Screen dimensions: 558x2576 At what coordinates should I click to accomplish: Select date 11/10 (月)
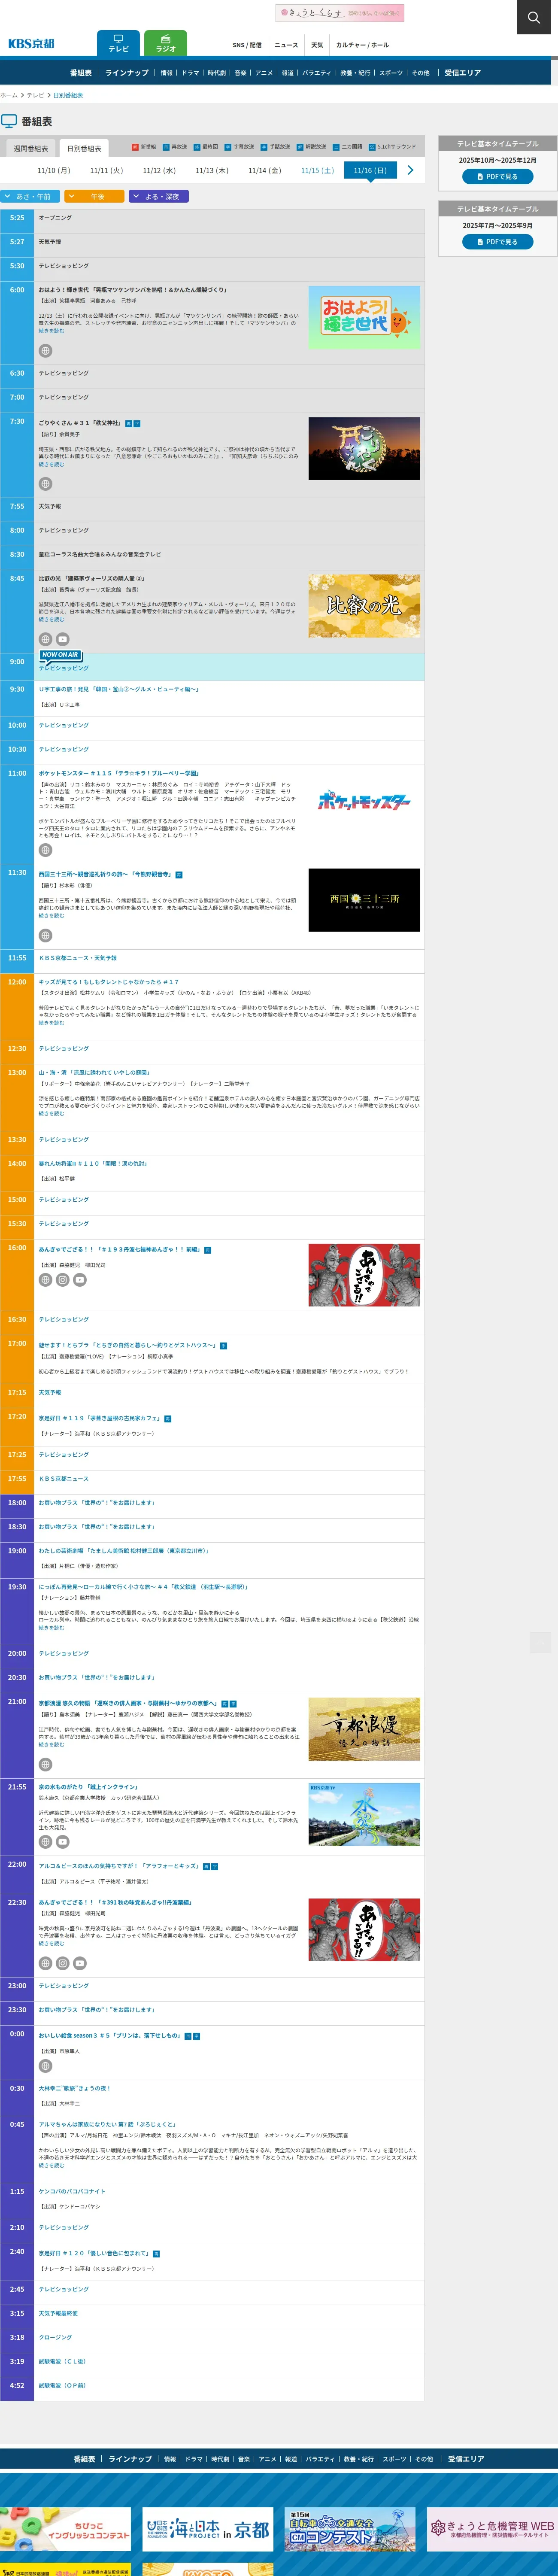[x=54, y=171]
